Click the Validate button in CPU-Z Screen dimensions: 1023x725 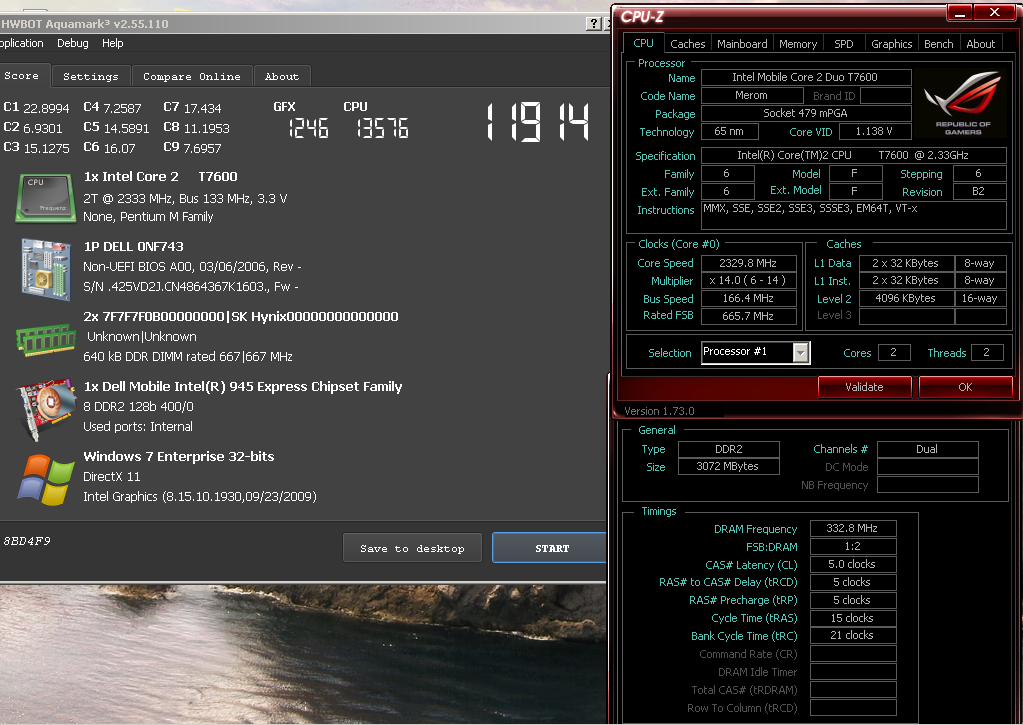(x=864, y=387)
